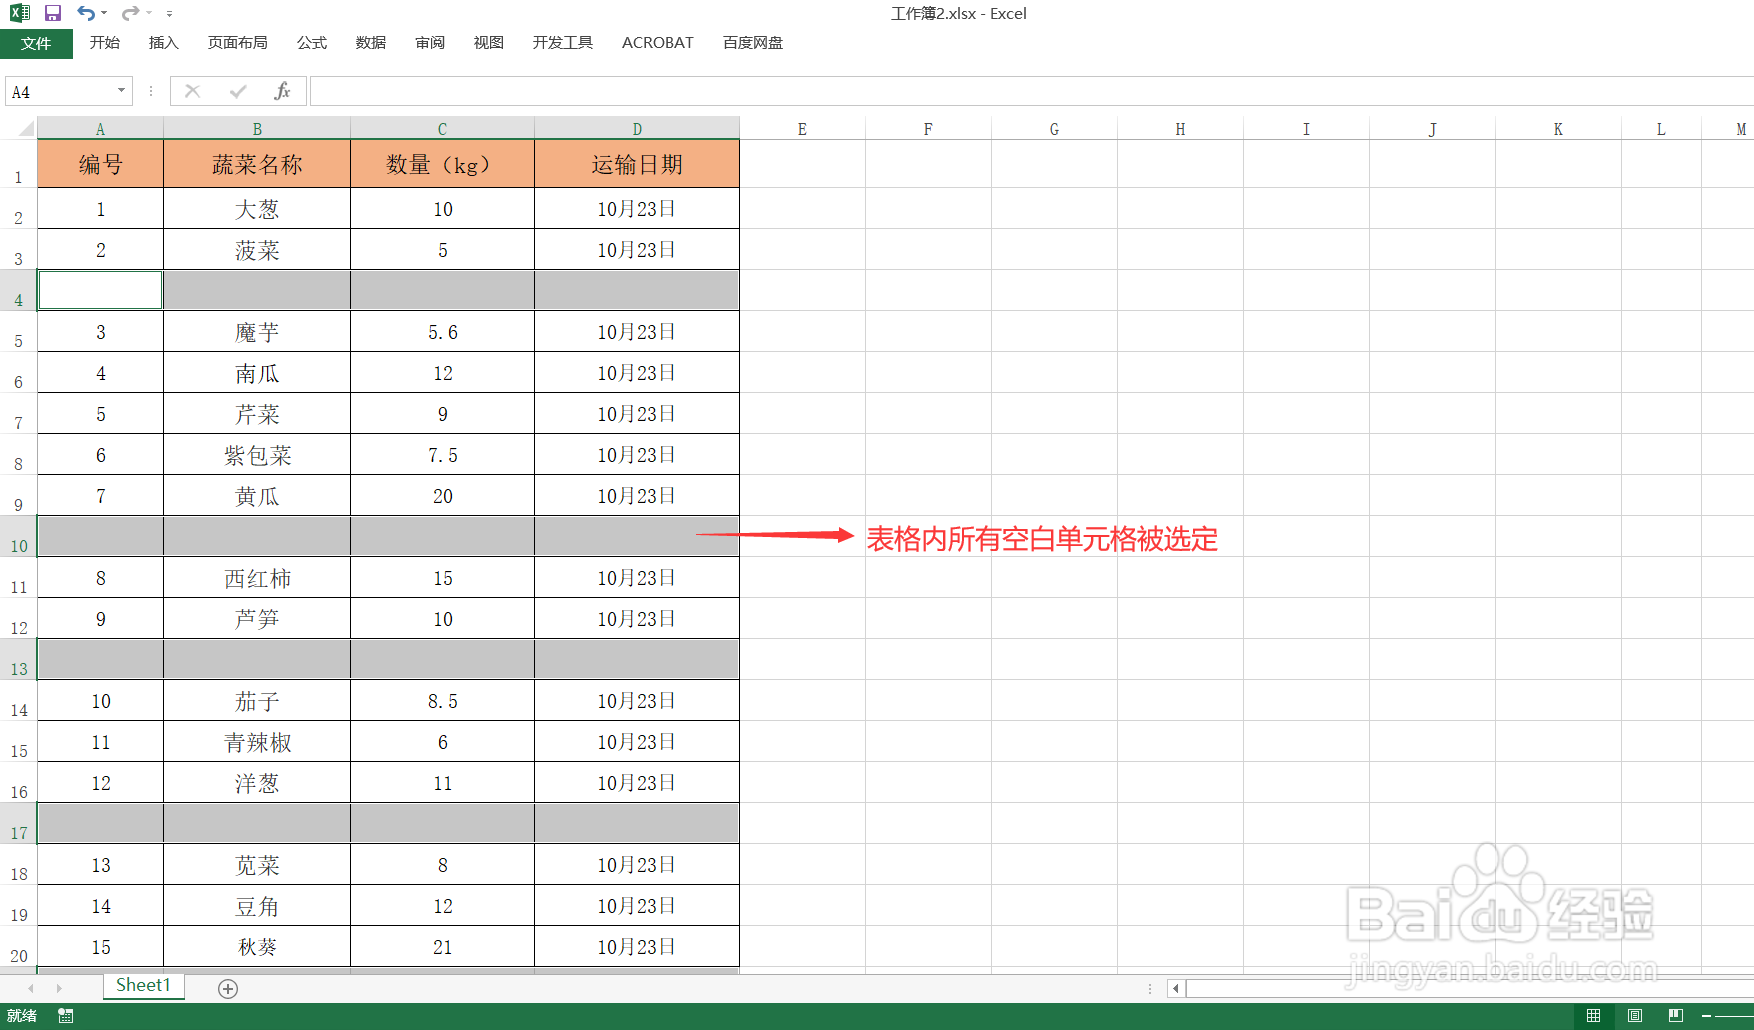
Task: Click the Save icon in quick access toolbar
Action: pos(53,13)
